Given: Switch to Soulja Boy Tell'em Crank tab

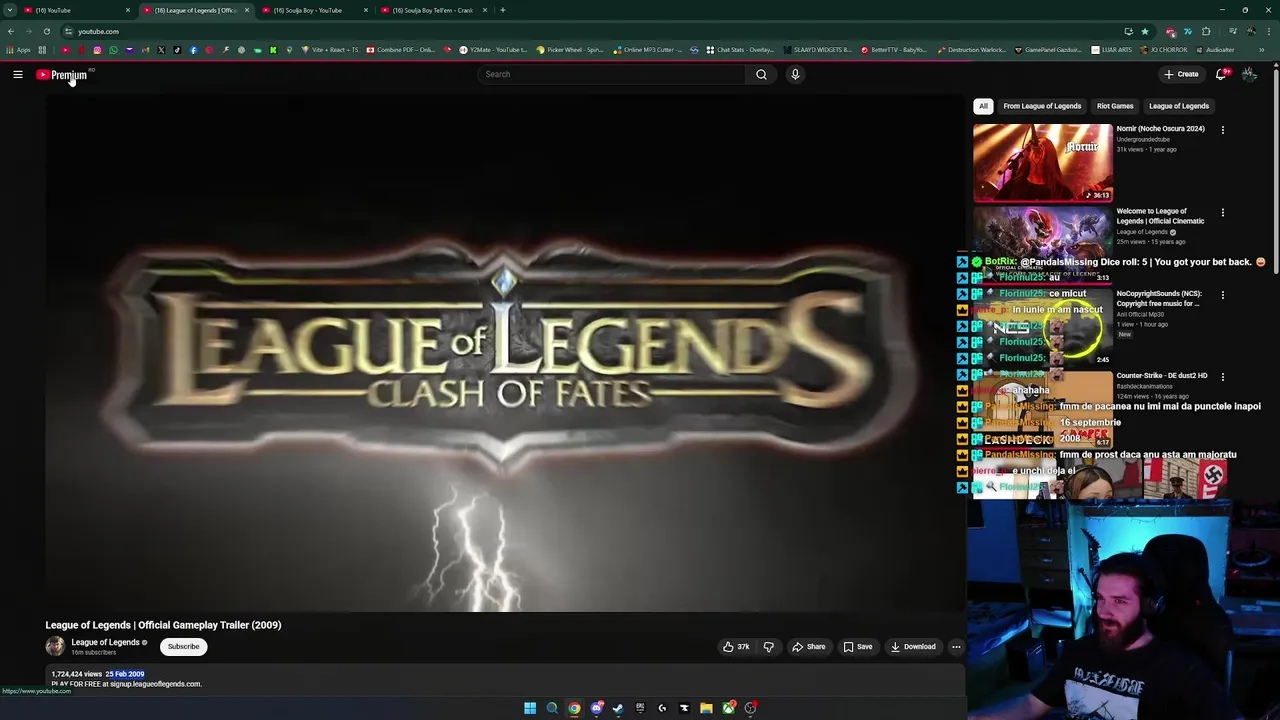Looking at the screenshot, I should click(432, 10).
